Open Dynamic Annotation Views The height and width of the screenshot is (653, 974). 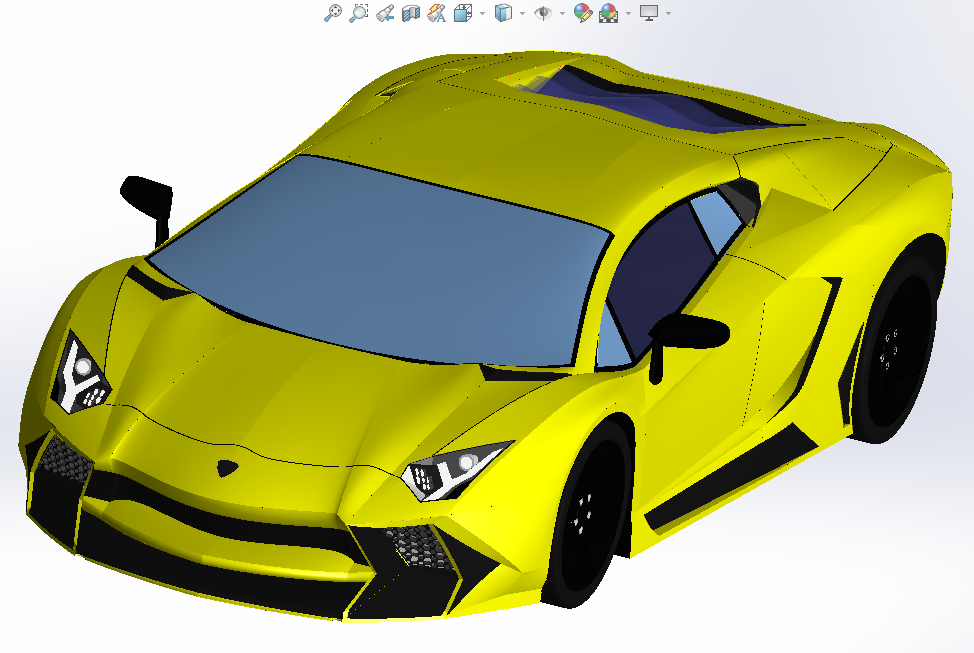tap(437, 13)
